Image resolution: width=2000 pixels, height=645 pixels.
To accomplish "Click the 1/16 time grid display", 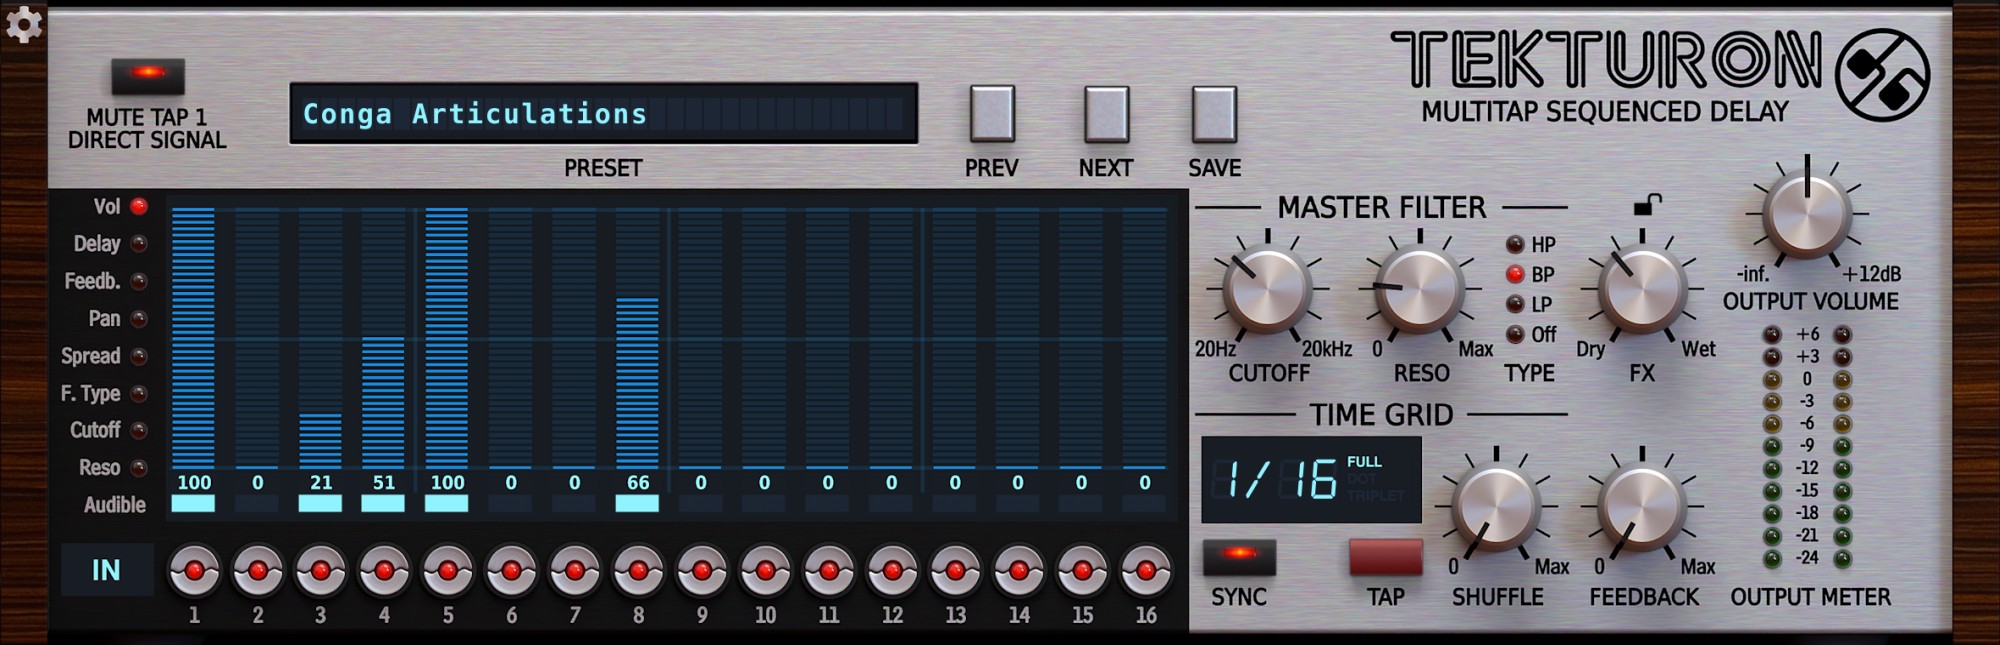I will [x=1310, y=479].
